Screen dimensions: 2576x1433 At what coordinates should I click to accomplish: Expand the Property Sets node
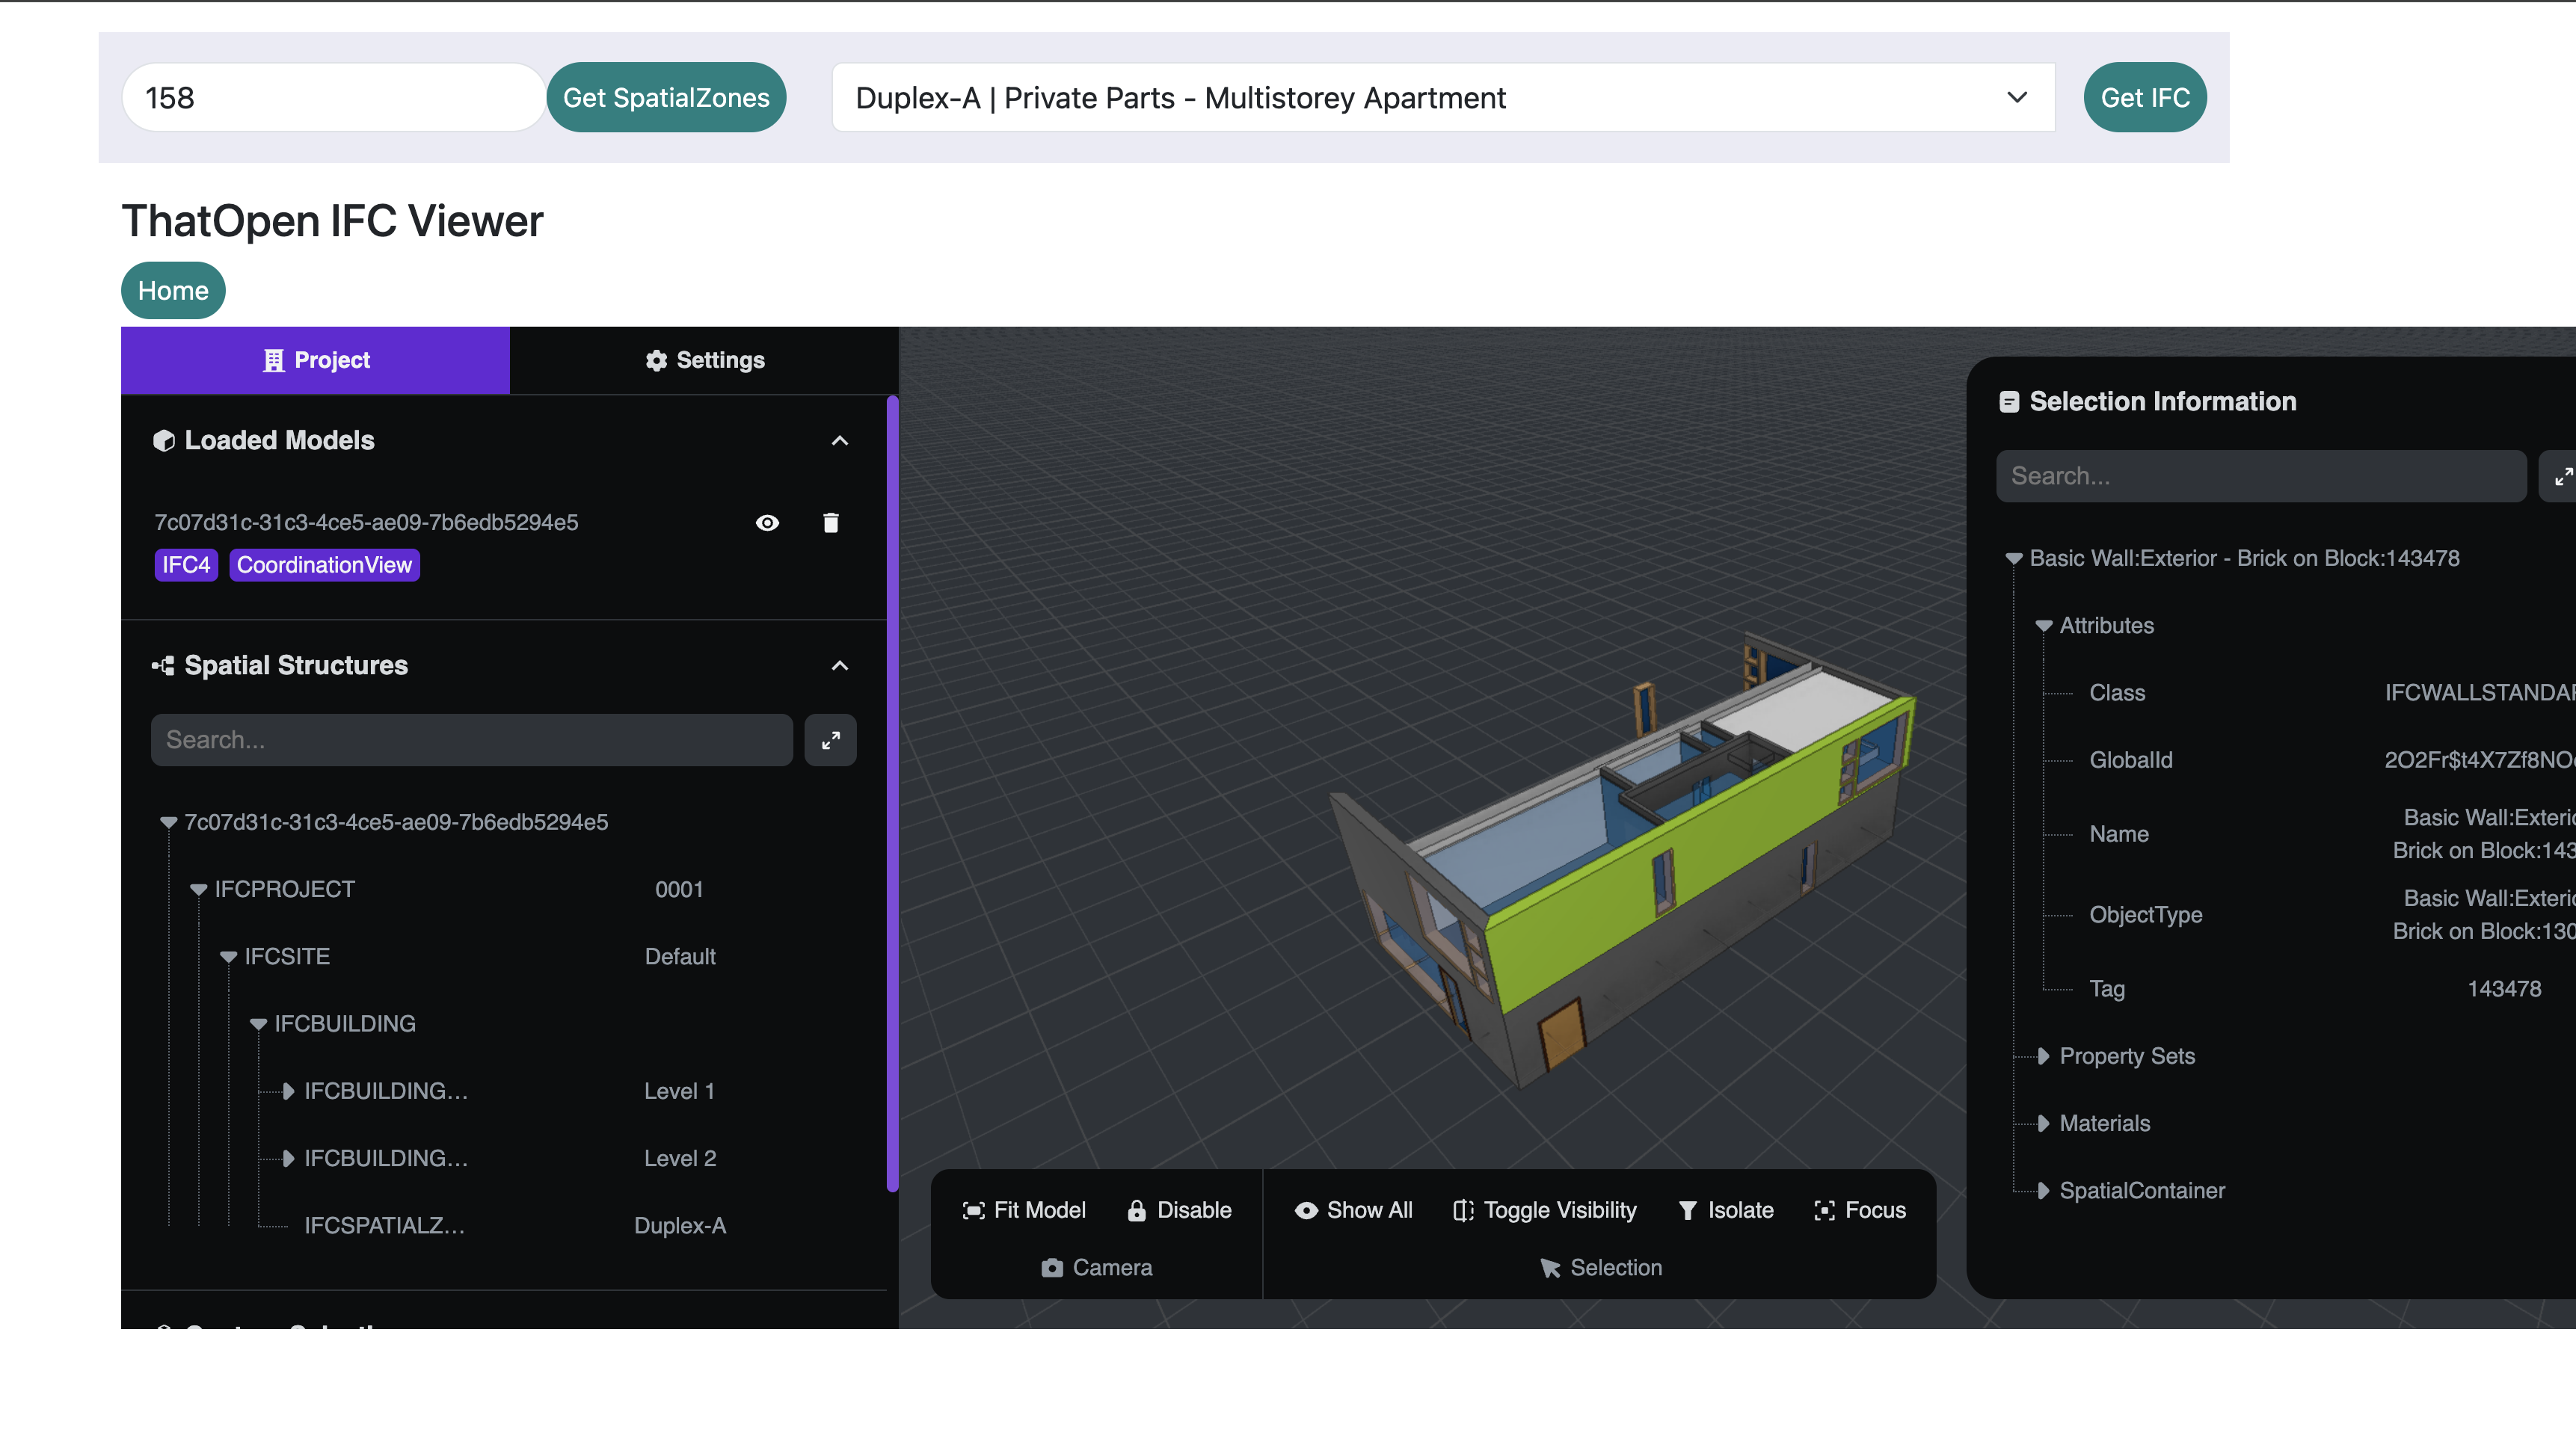2044,1056
